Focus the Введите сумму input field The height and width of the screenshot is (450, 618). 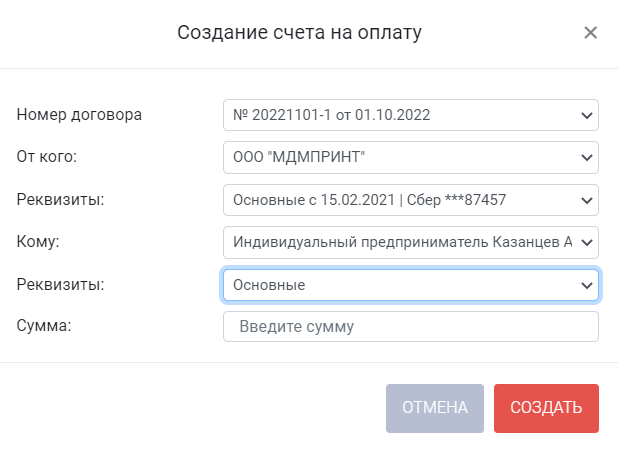point(411,327)
